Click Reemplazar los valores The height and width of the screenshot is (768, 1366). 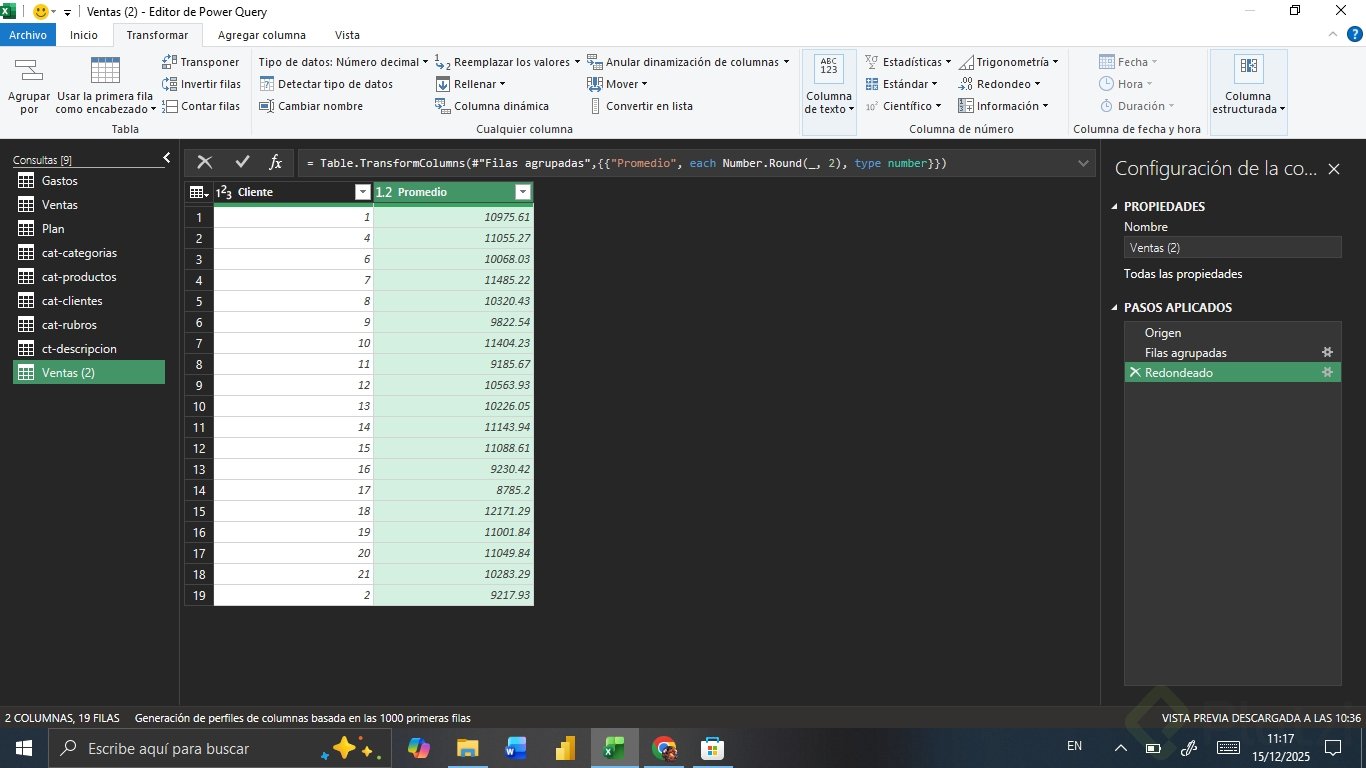[508, 62]
